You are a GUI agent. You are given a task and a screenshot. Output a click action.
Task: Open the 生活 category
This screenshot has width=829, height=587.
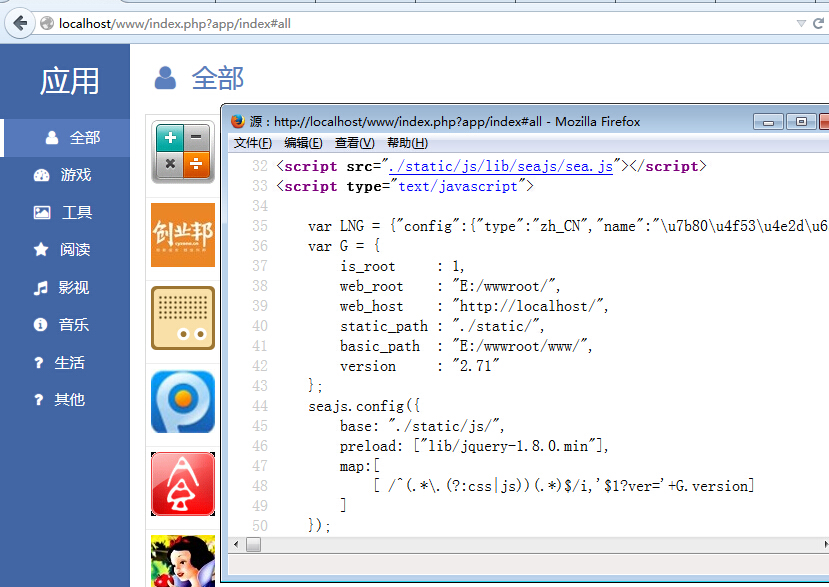click(65, 363)
